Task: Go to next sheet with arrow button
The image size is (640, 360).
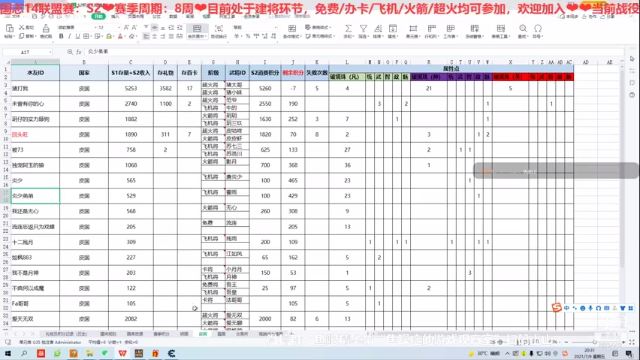Action: coord(24,334)
